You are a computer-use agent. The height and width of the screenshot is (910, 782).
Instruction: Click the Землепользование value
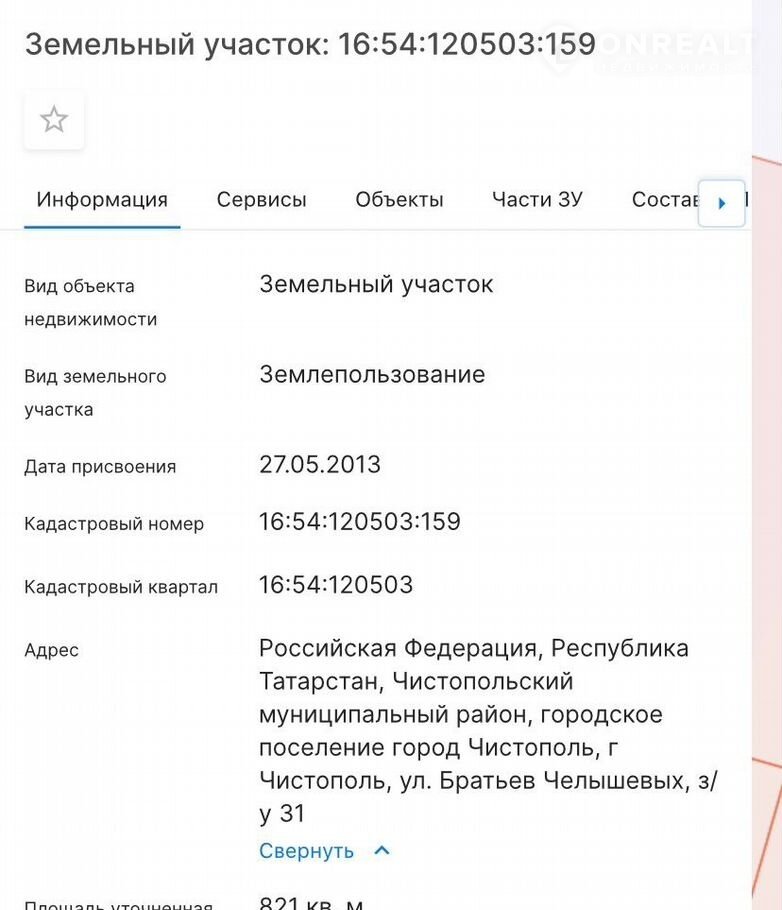(372, 375)
